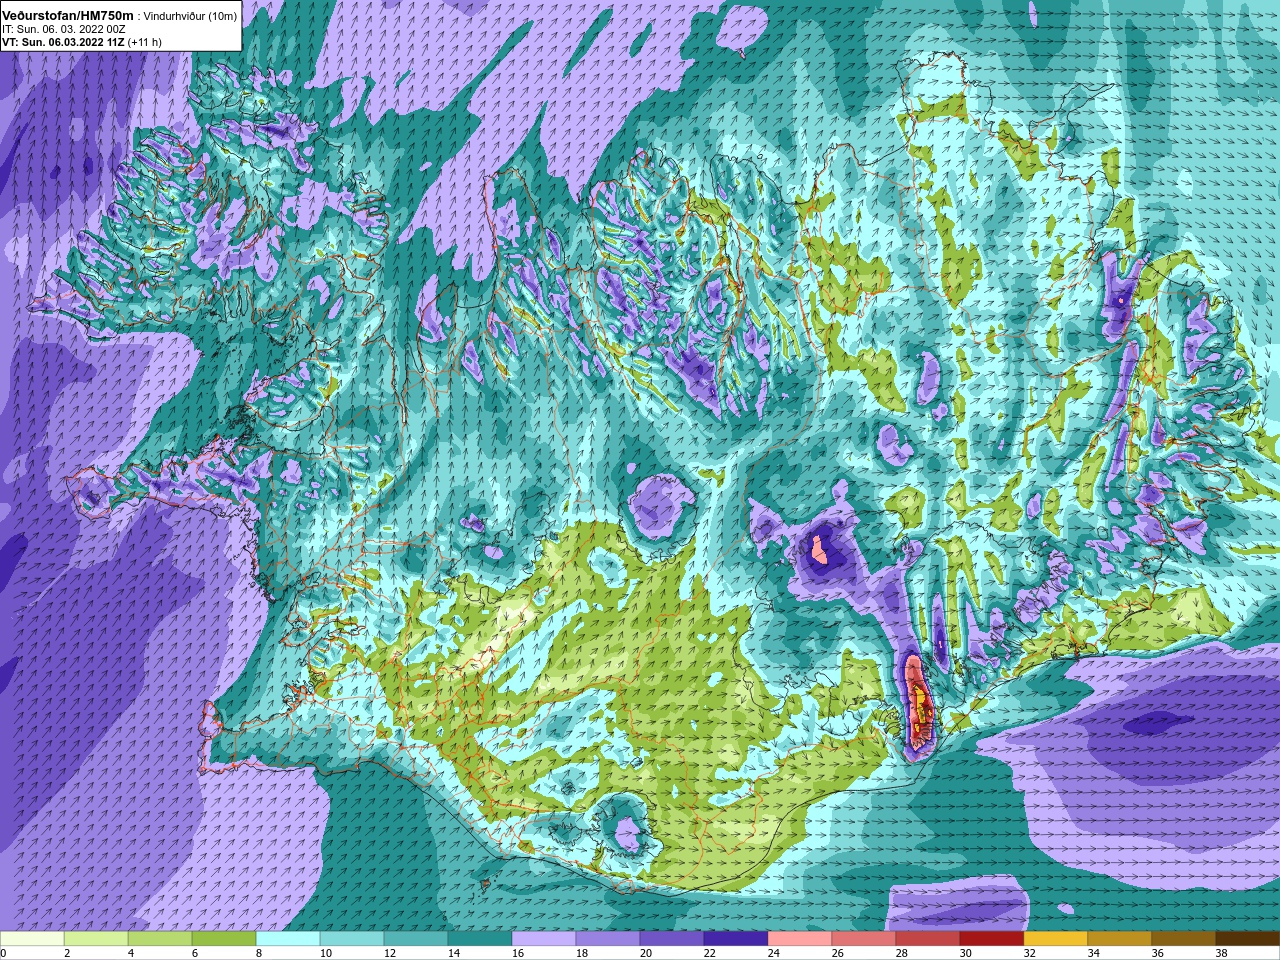Image resolution: width=1280 pixels, height=960 pixels.
Task: Click the dark indigo 22–24 legend swatch
Action: [736, 940]
